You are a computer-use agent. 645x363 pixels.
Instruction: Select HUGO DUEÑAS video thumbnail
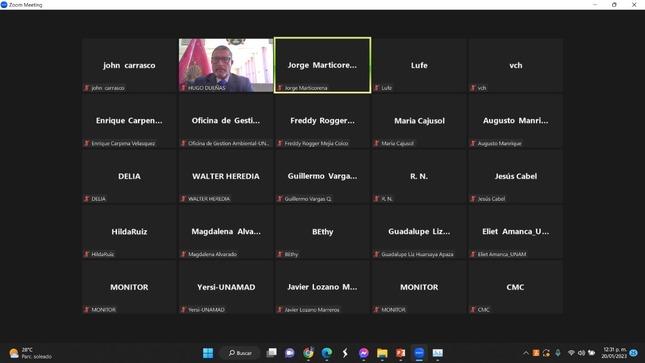(x=226, y=65)
